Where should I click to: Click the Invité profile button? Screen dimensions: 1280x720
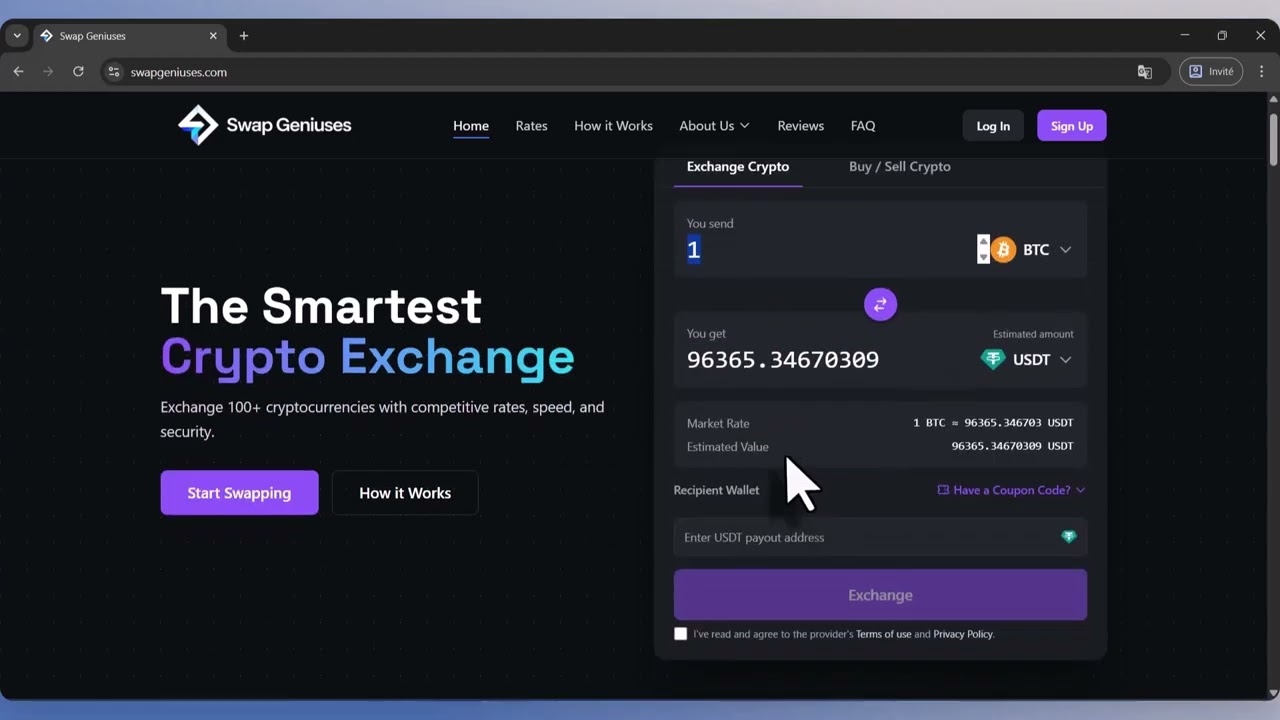[1211, 72]
